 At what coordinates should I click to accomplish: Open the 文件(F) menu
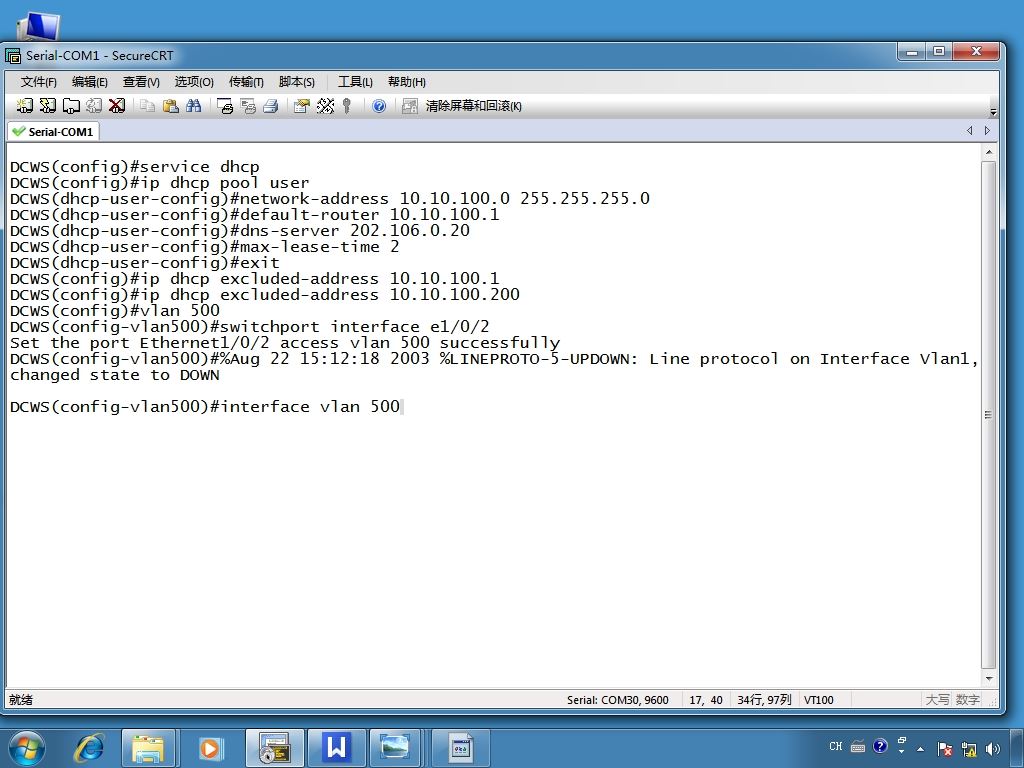39,82
